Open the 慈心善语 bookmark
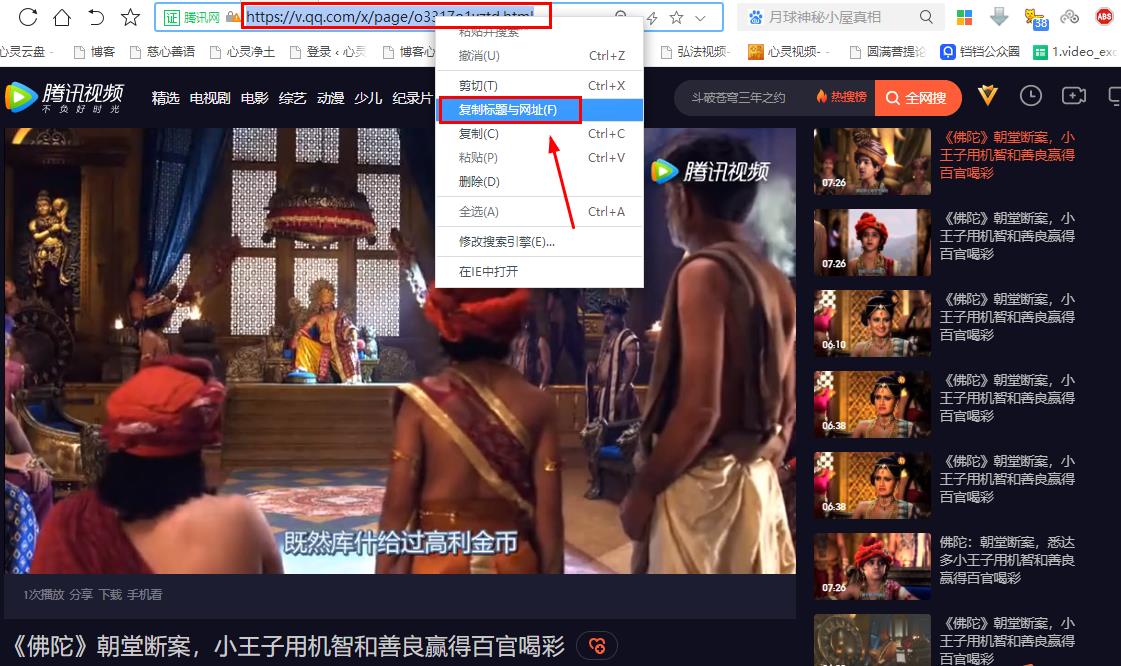This screenshot has width=1121, height=666. tap(162, 51)
